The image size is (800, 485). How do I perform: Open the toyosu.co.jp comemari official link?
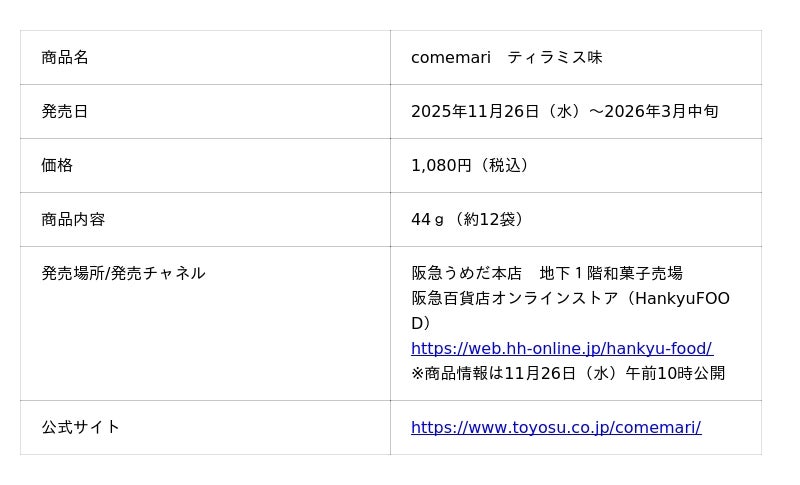click(x=555, y=427)
